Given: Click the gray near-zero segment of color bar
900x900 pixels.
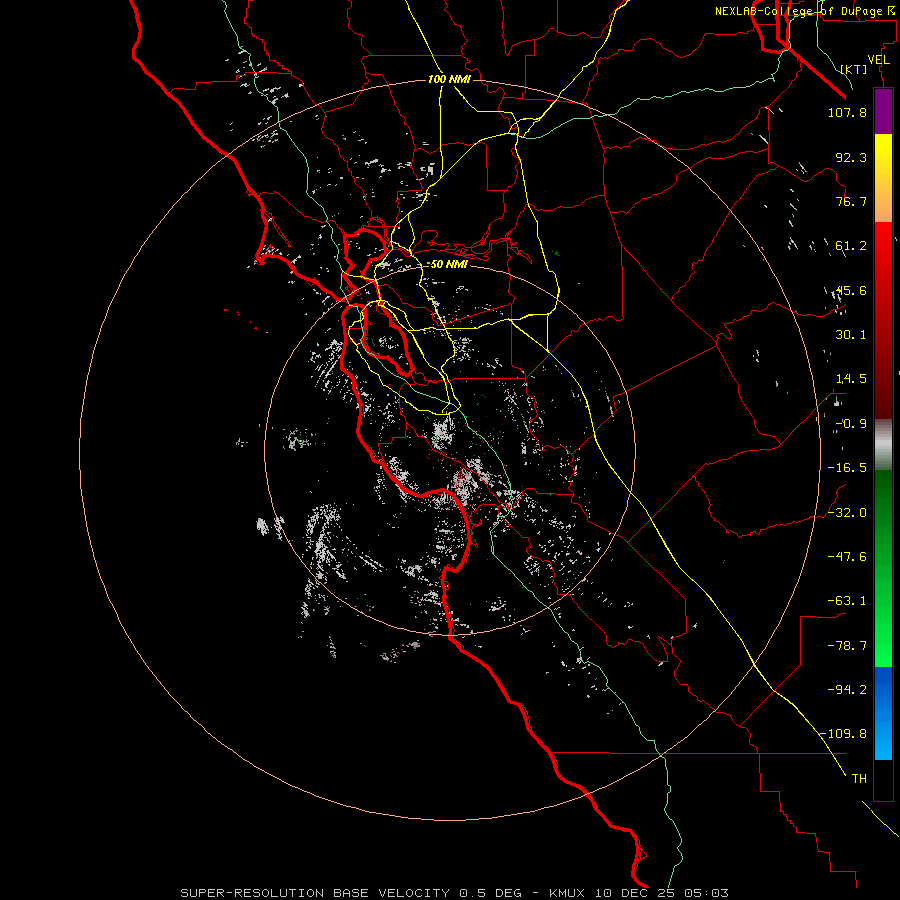Looking at the screenshot, I should (883, 445).
